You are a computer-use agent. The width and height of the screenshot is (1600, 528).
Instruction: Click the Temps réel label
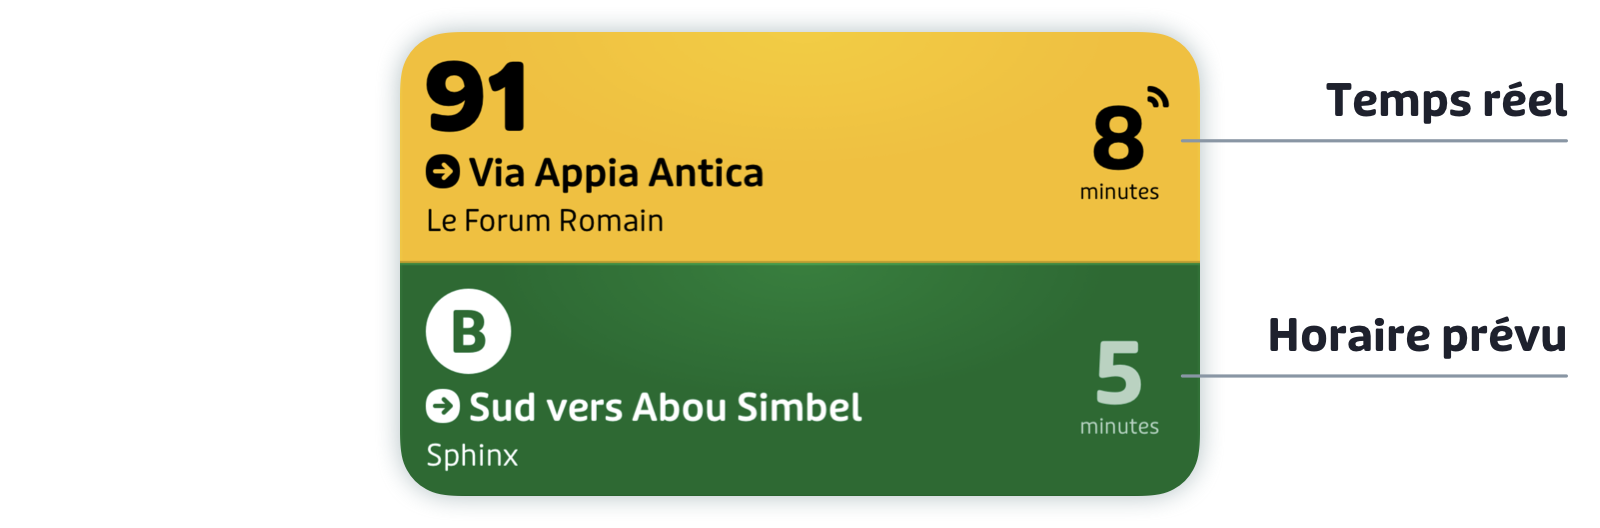1446,100
